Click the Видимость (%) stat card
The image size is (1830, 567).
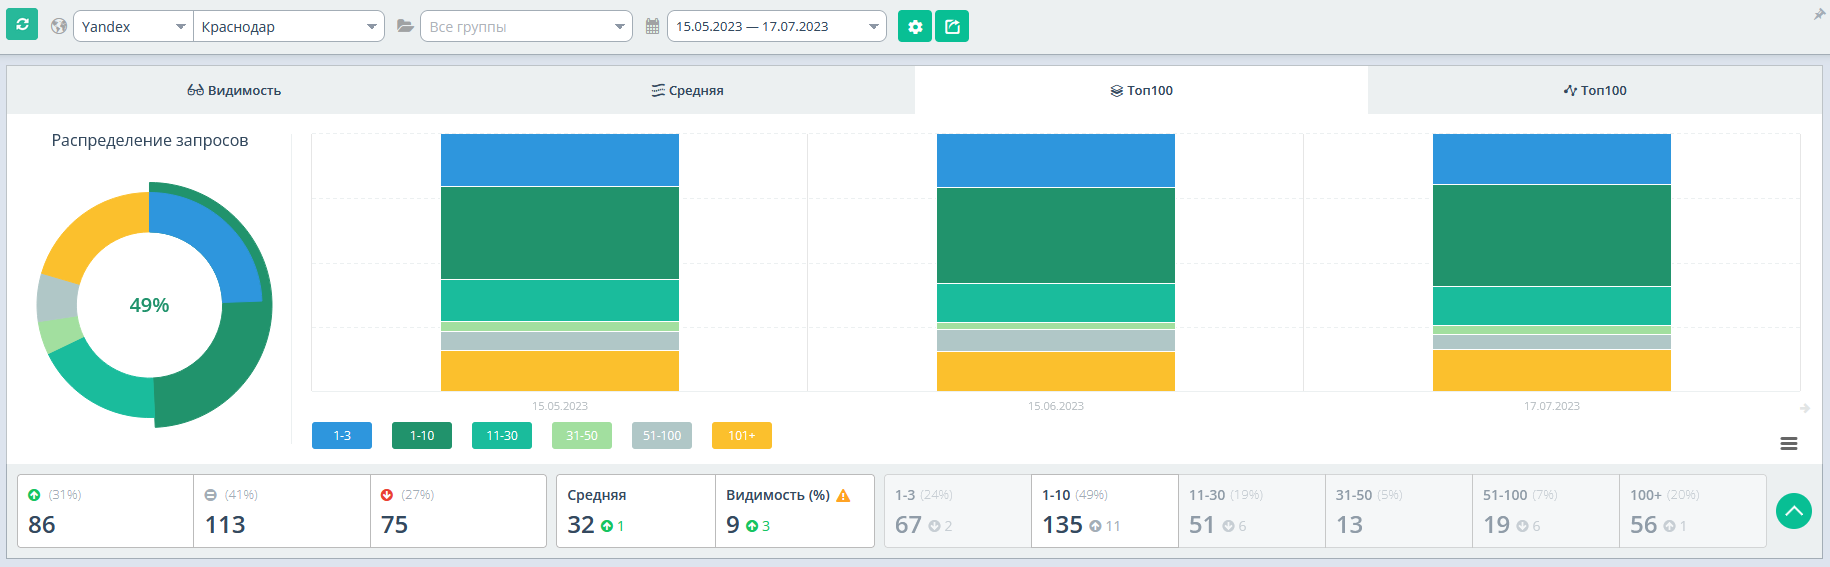pos(795,511)
